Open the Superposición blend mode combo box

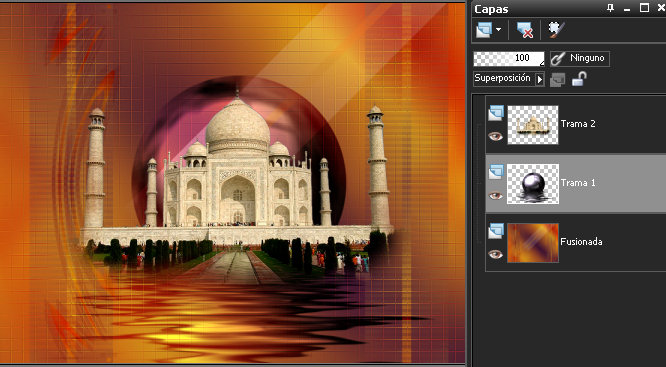[x=509, y=79]
